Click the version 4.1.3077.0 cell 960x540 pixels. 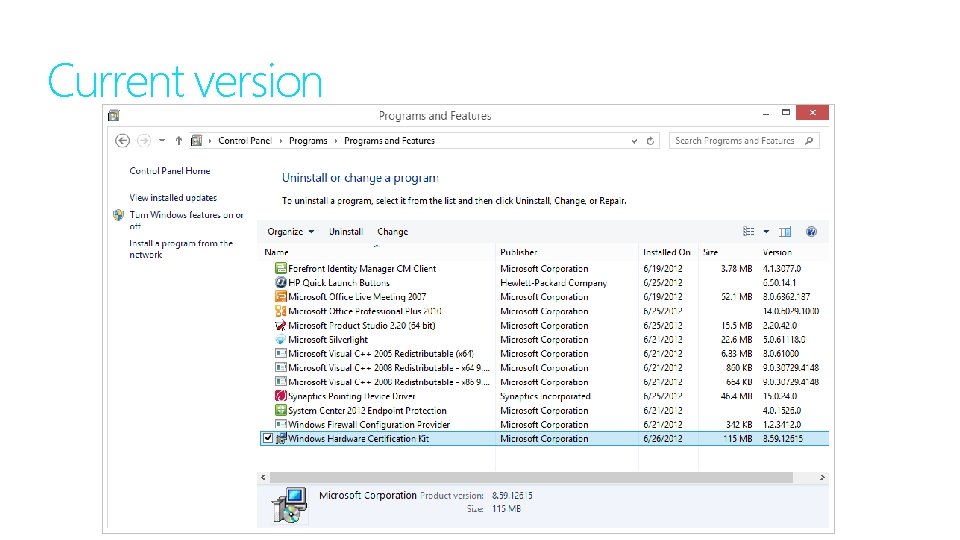[782, 268]
